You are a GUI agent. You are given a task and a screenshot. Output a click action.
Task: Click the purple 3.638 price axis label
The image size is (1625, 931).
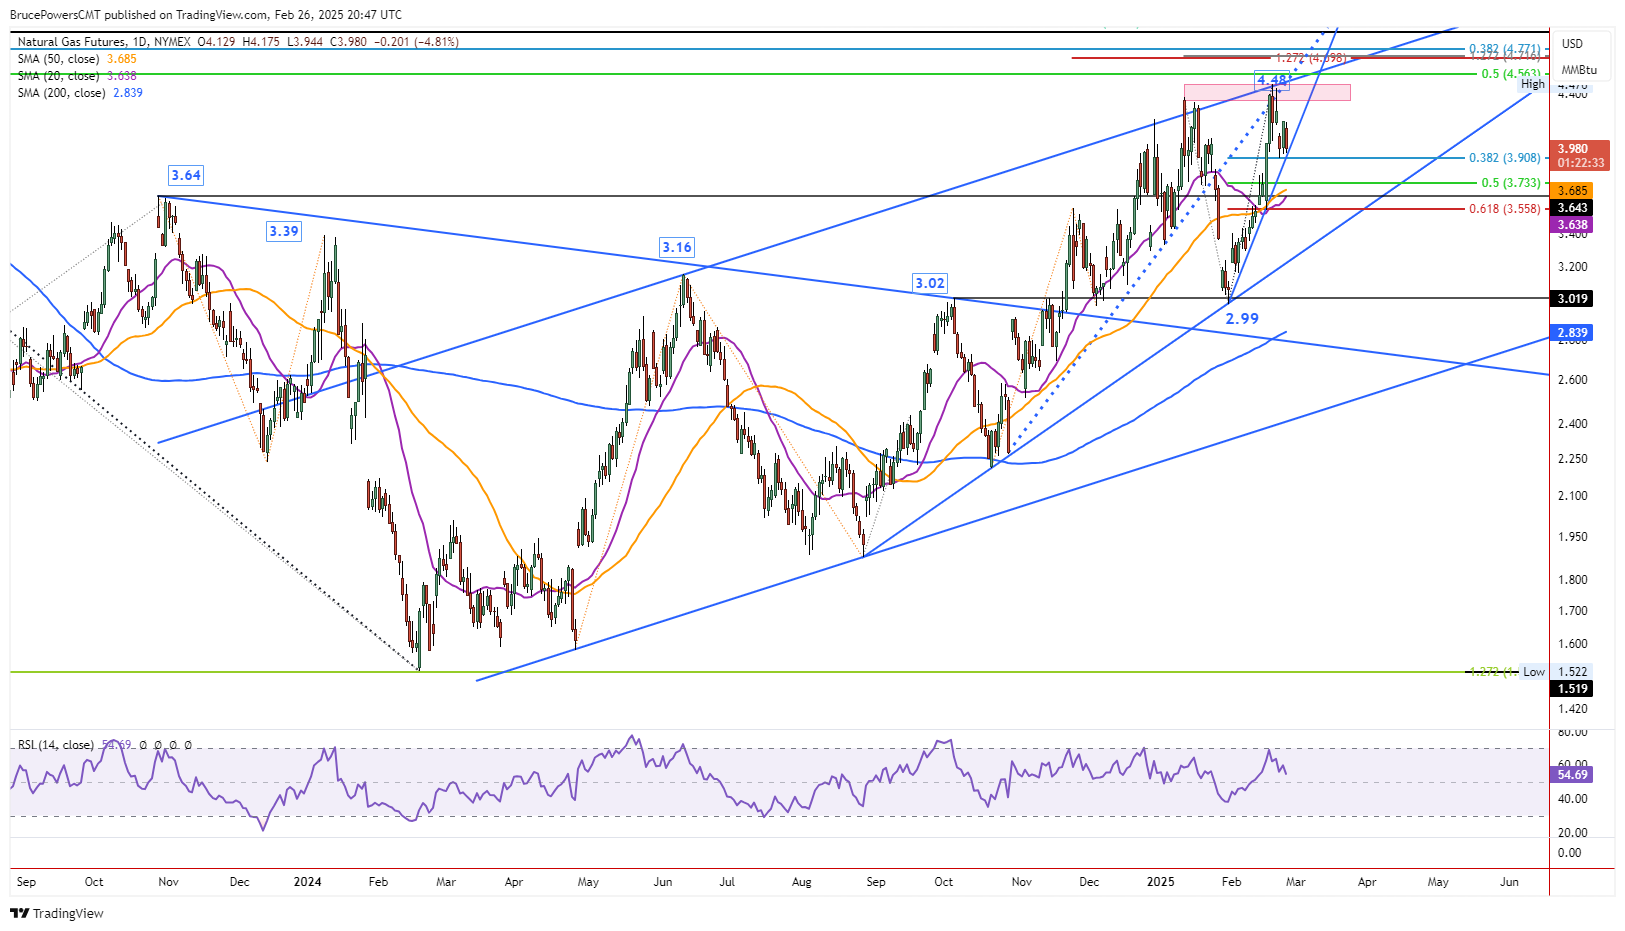[1571, 225]
